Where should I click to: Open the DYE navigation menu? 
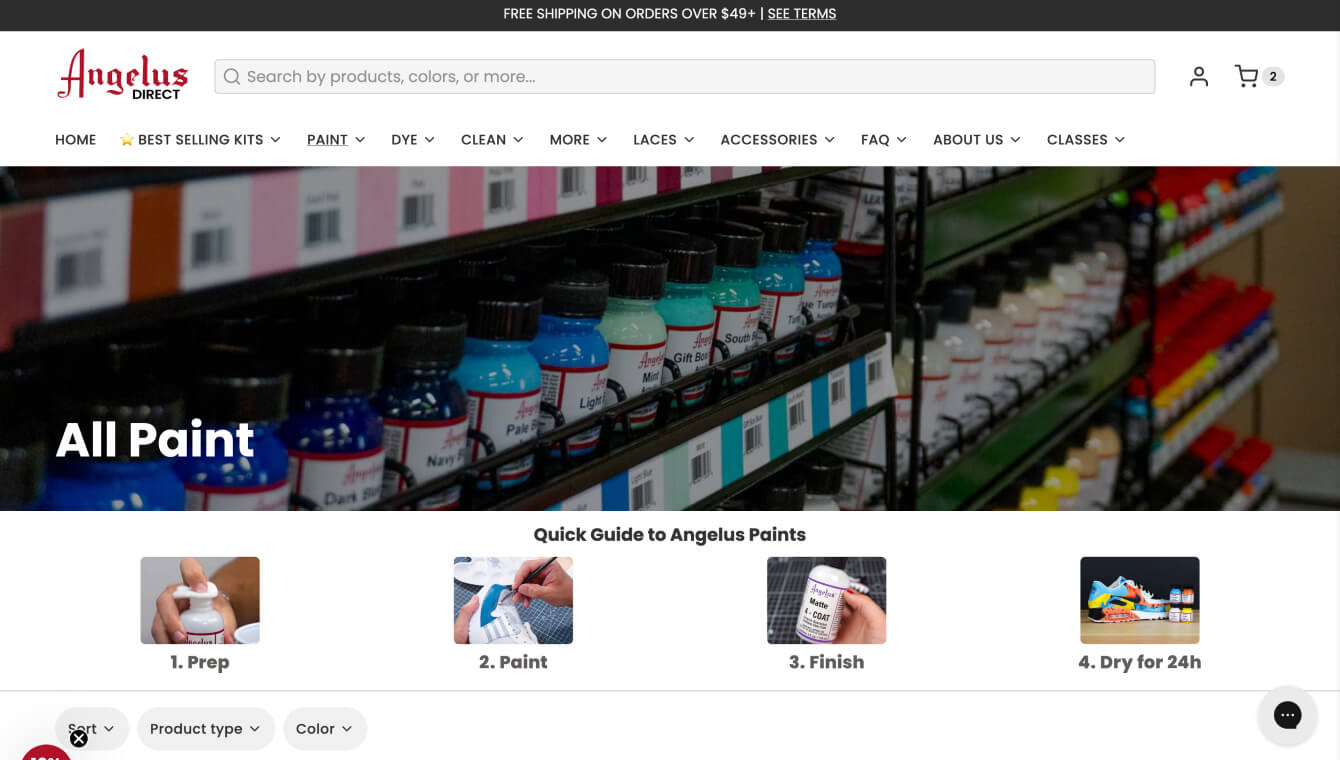pyautogui.click(x=413, y=140)
